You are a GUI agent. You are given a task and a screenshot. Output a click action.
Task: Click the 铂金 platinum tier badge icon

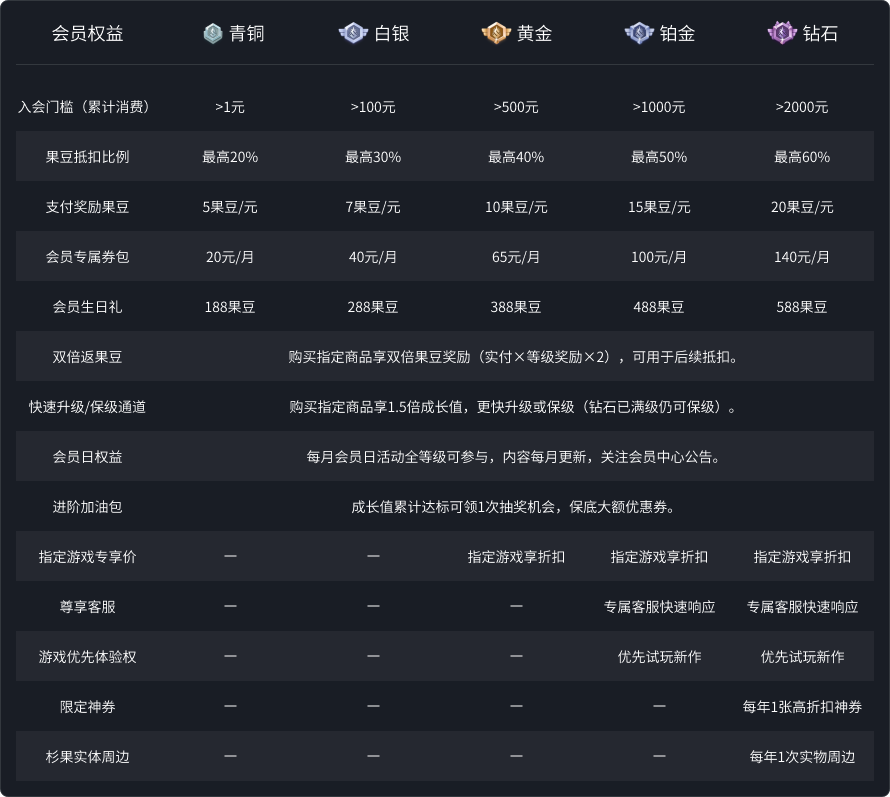(x=639, y=33)
